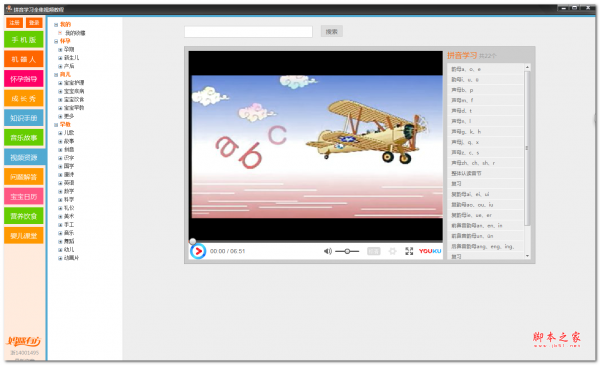Open the 音乐故事 sidebar tab
The height and width of the screenshot is (365, 600).
pyautogui.click(x=24, y=138)
